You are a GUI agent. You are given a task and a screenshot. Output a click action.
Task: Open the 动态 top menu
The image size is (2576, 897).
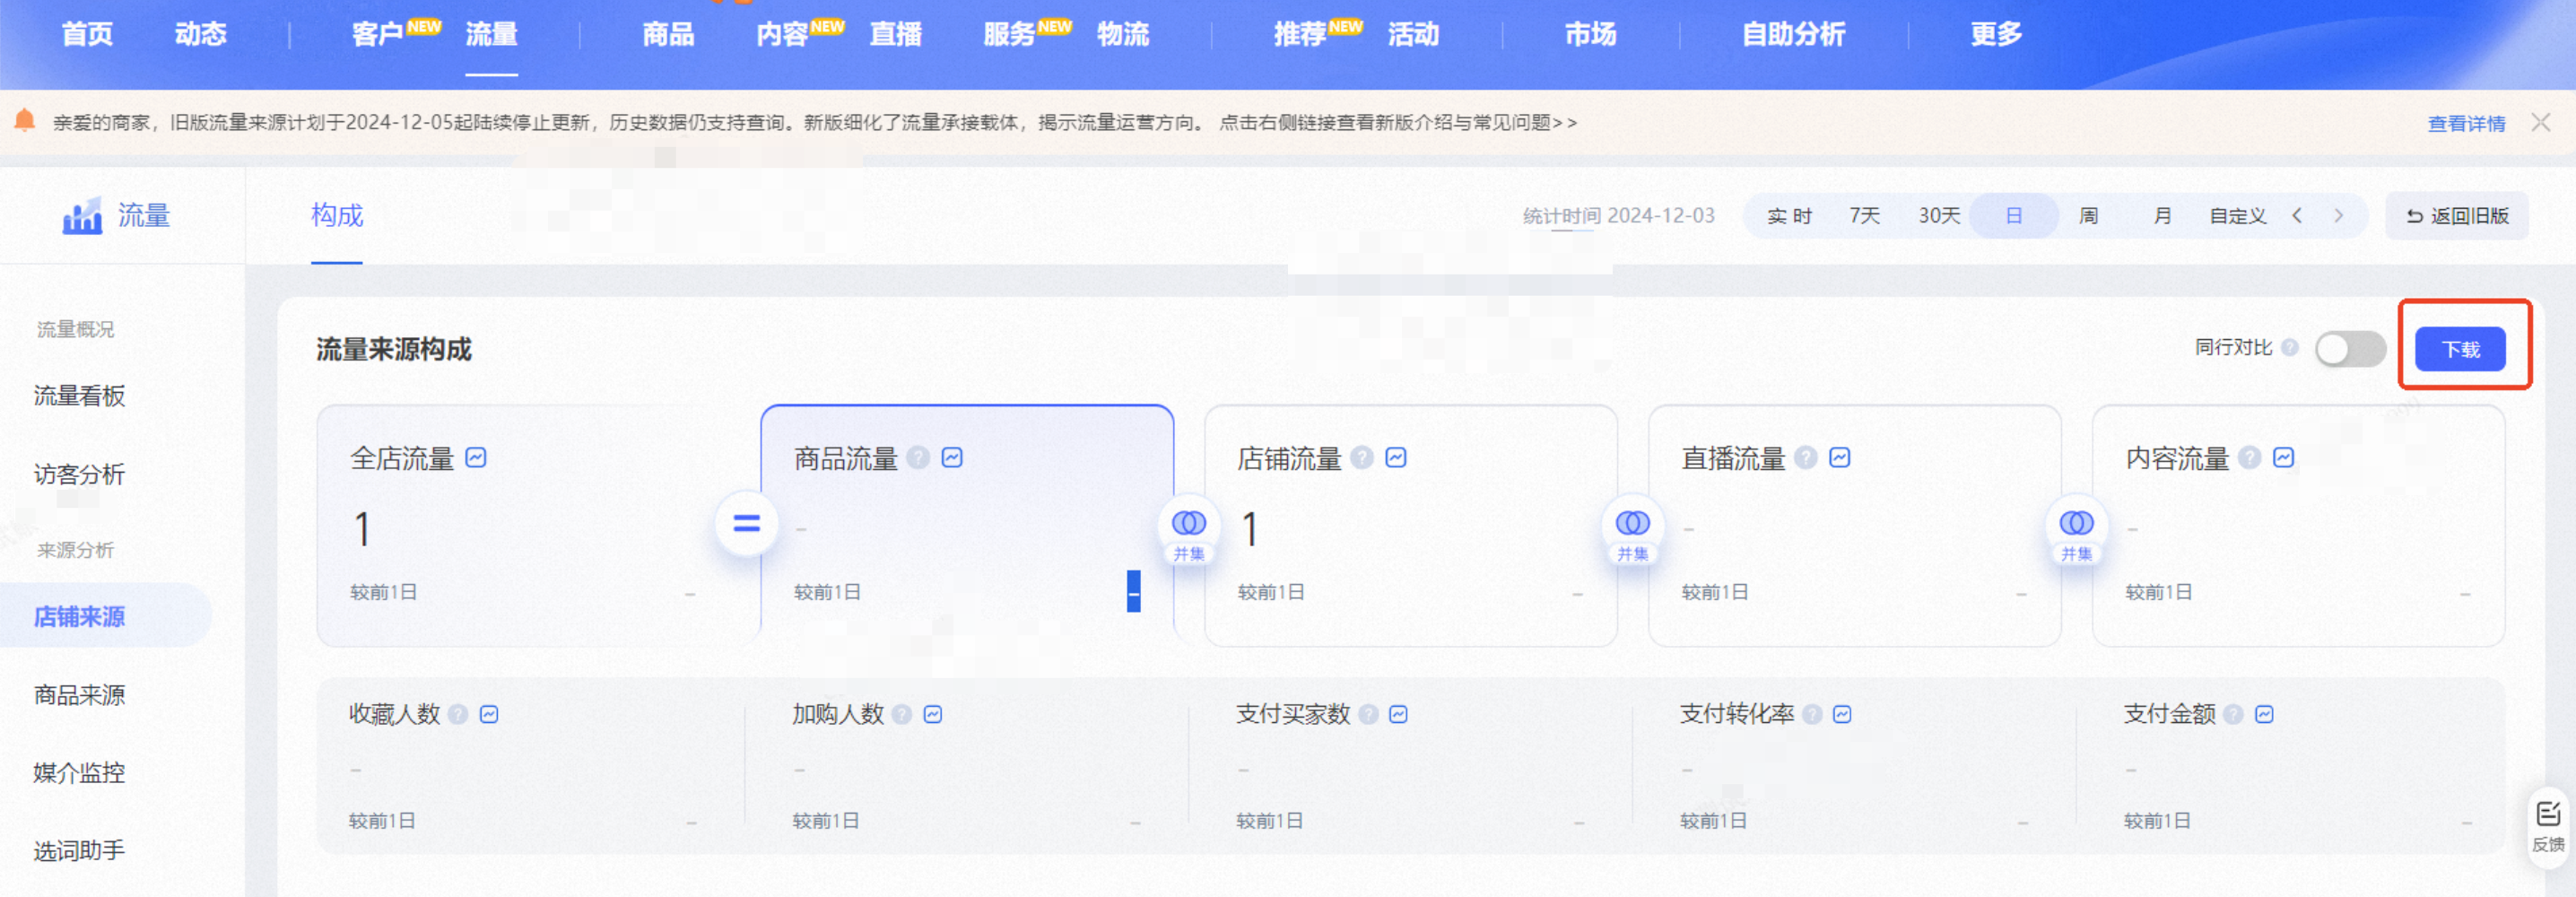pyautogui.click(x=201, y=34)
